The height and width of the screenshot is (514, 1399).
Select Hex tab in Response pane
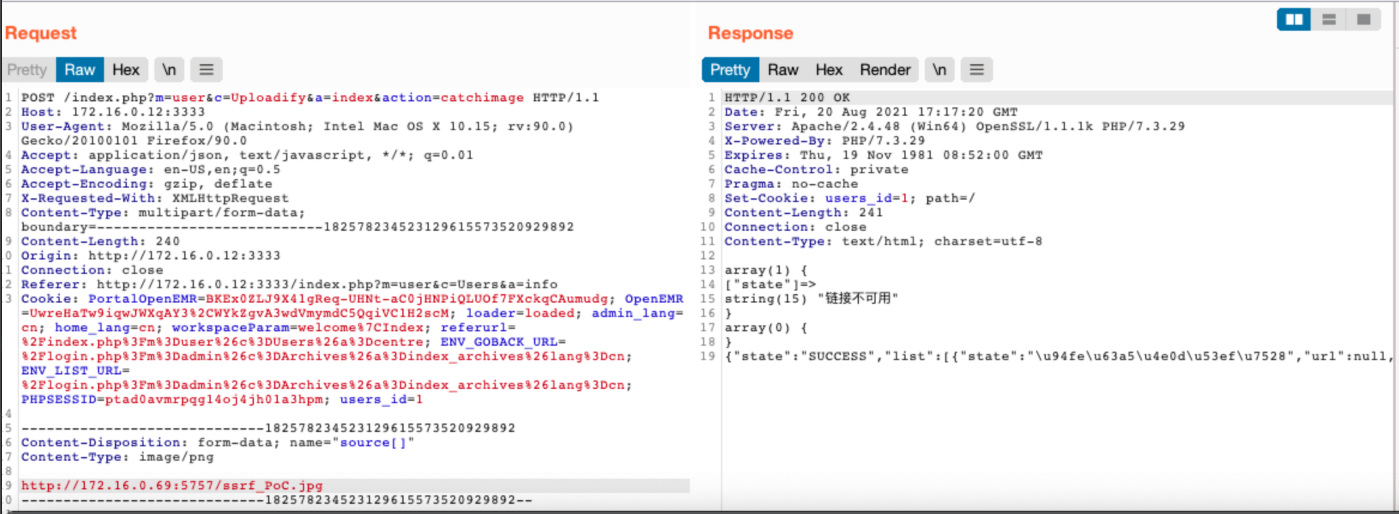click(829, 69)
